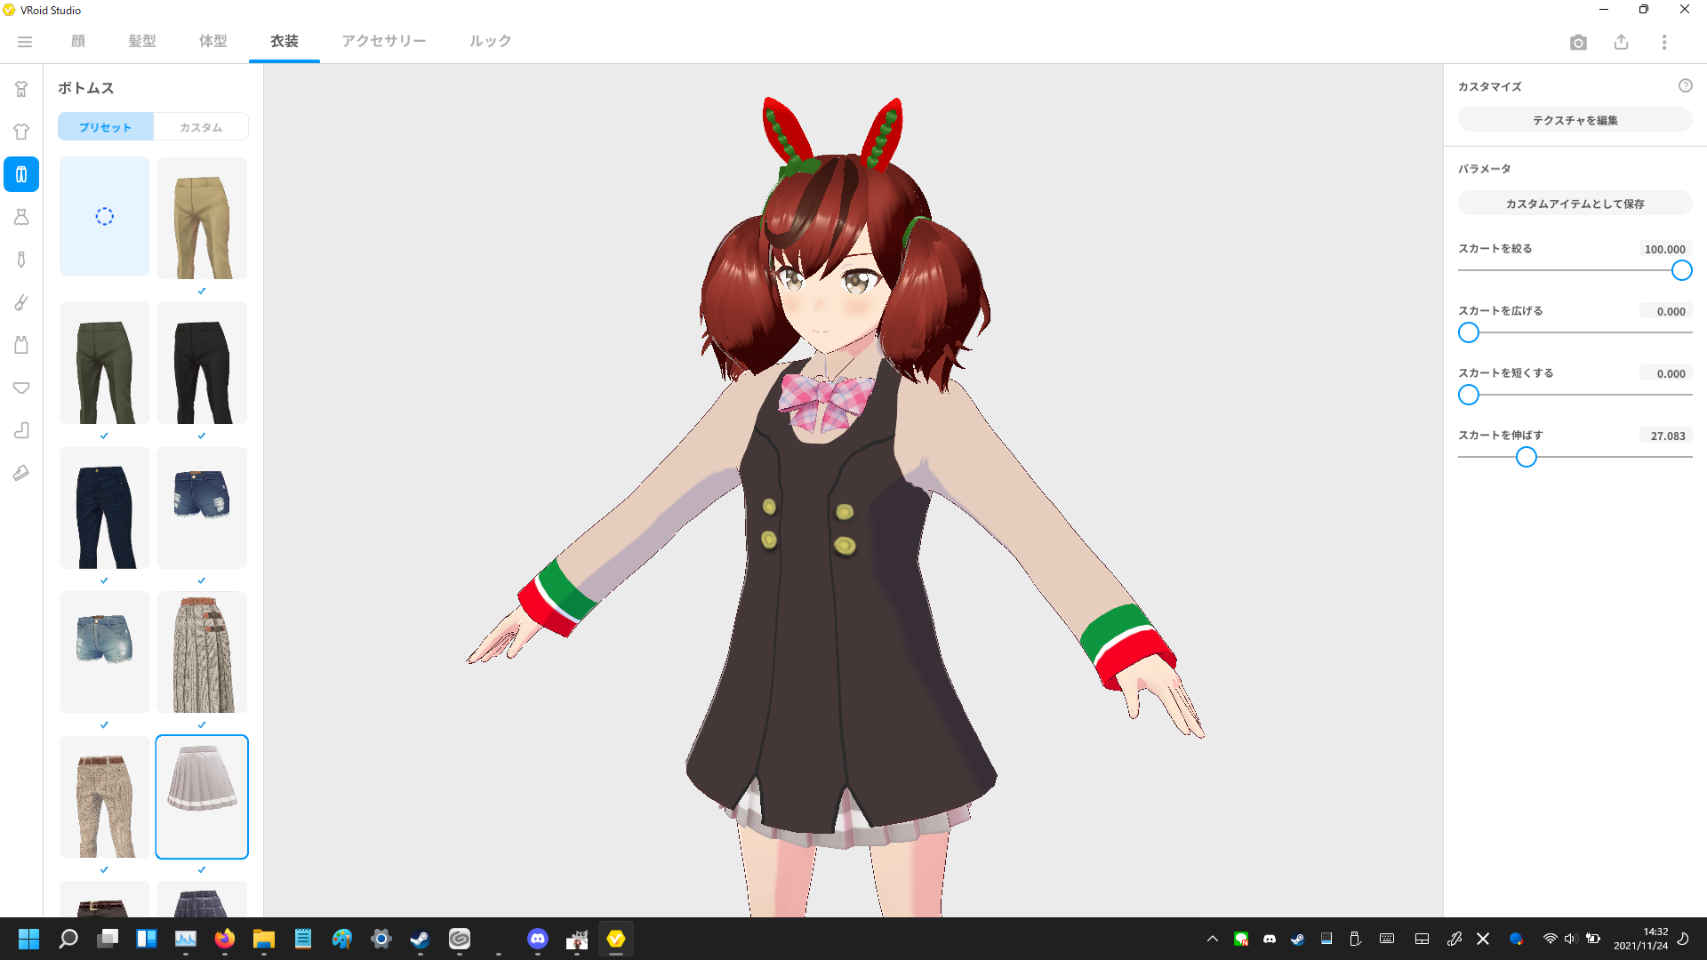Select the tops (T-shirt) category icon
1707x960 pixels.
pyautogui.click(x=21, y=132)
